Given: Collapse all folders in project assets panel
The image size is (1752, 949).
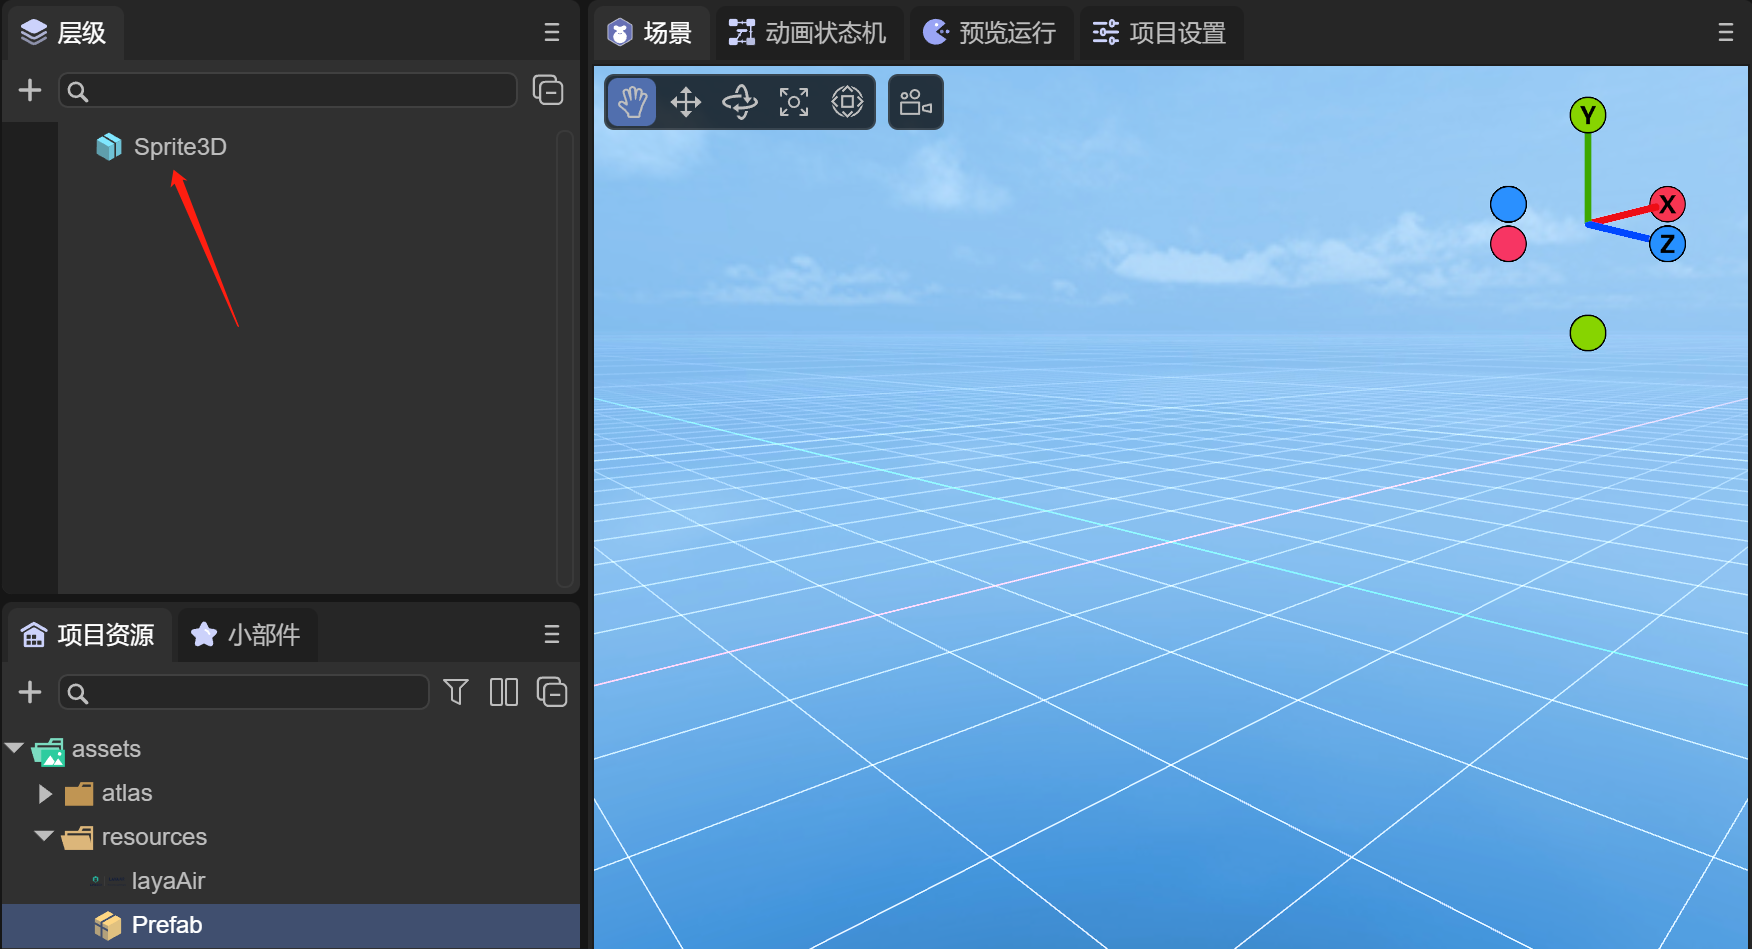Looking at the screenshot, I should click(x=552, y=692).
